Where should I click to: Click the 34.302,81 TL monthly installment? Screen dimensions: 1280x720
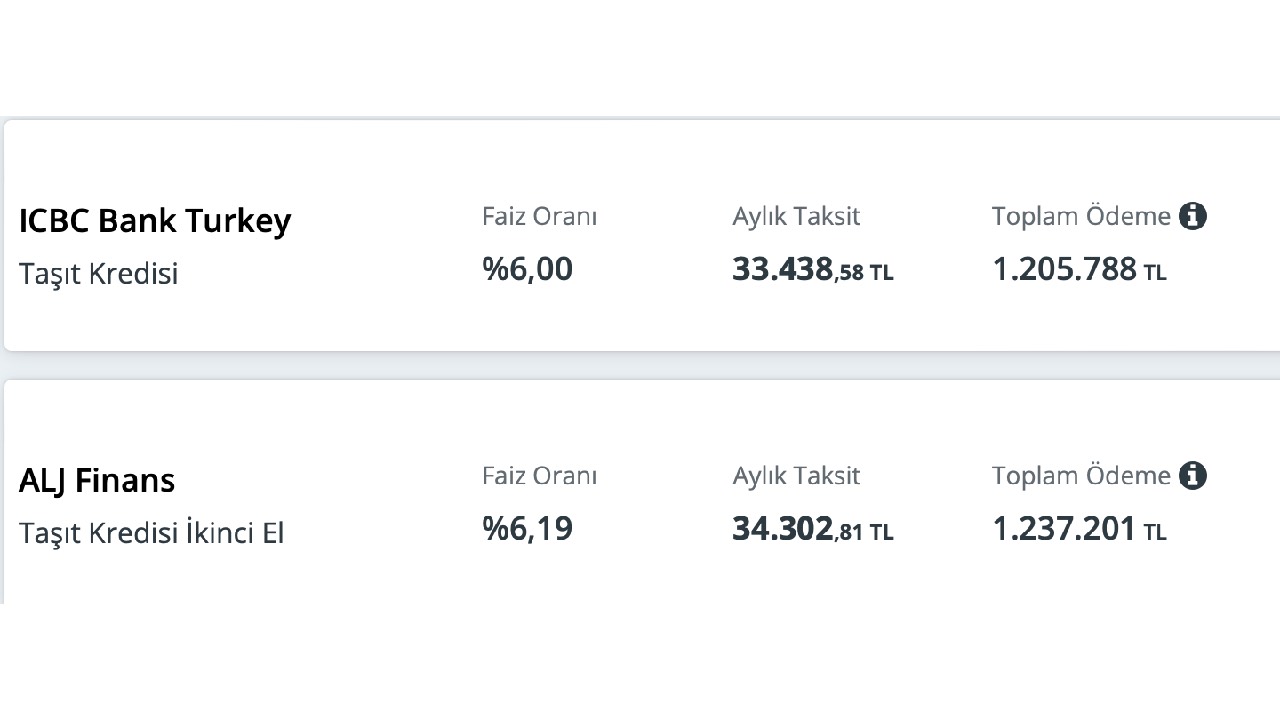pos(813,530)
